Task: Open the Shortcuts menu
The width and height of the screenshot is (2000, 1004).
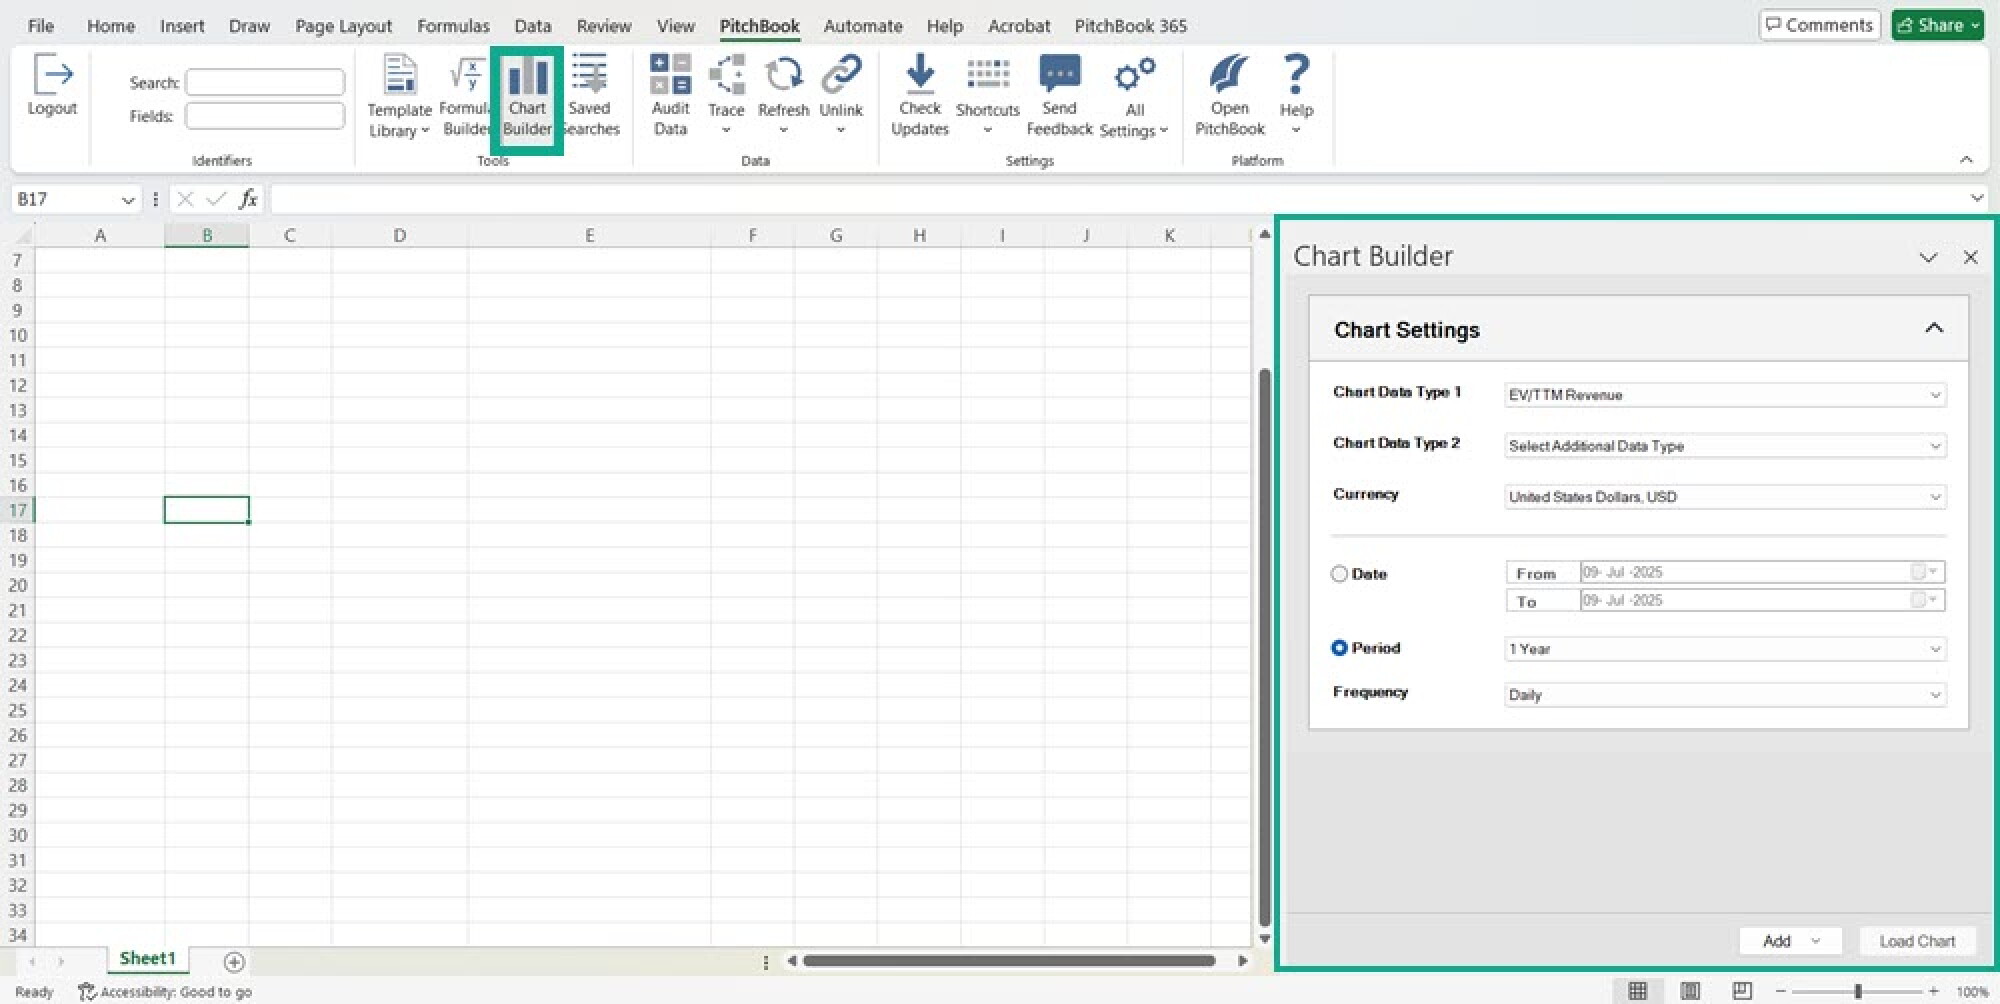Action: (x=988, y=96)
